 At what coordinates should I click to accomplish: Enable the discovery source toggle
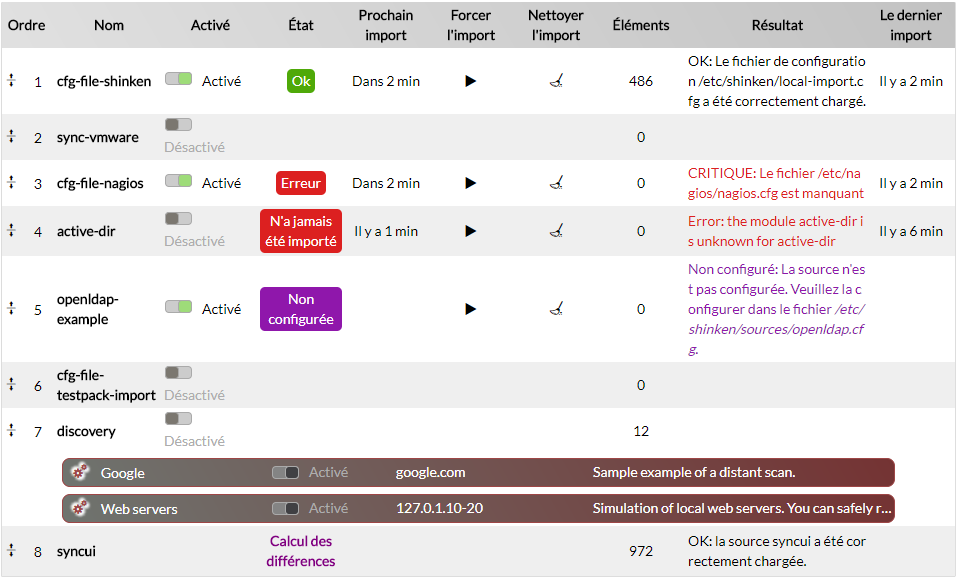178,419
